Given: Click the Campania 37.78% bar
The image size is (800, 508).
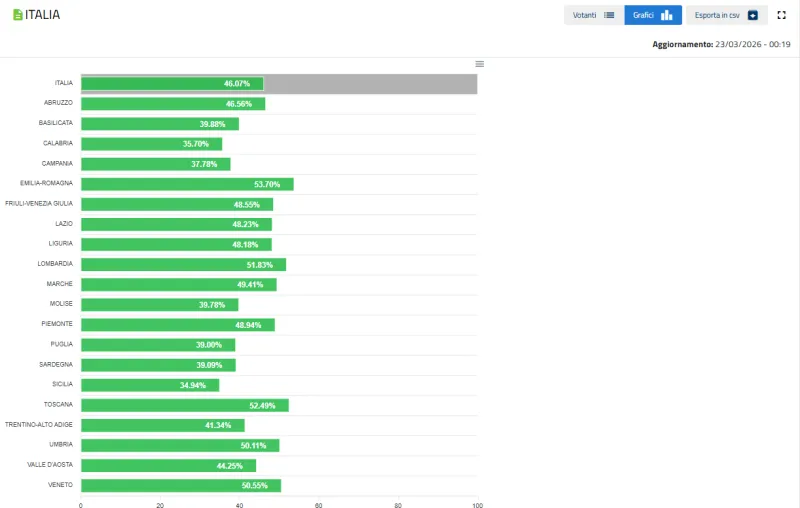Looking at the screenshot, I should [x=155, y=164].
